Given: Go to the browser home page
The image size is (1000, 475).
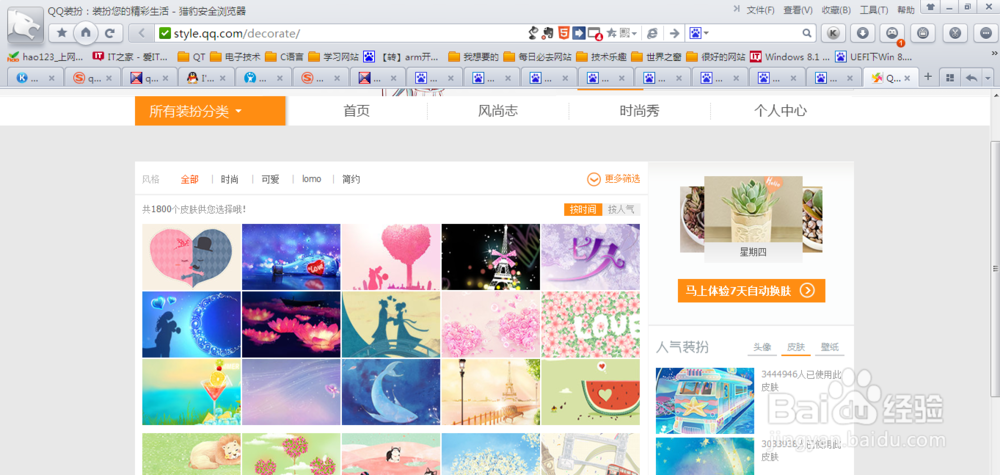Looking at the screenshot, I should tap(85, 33).
